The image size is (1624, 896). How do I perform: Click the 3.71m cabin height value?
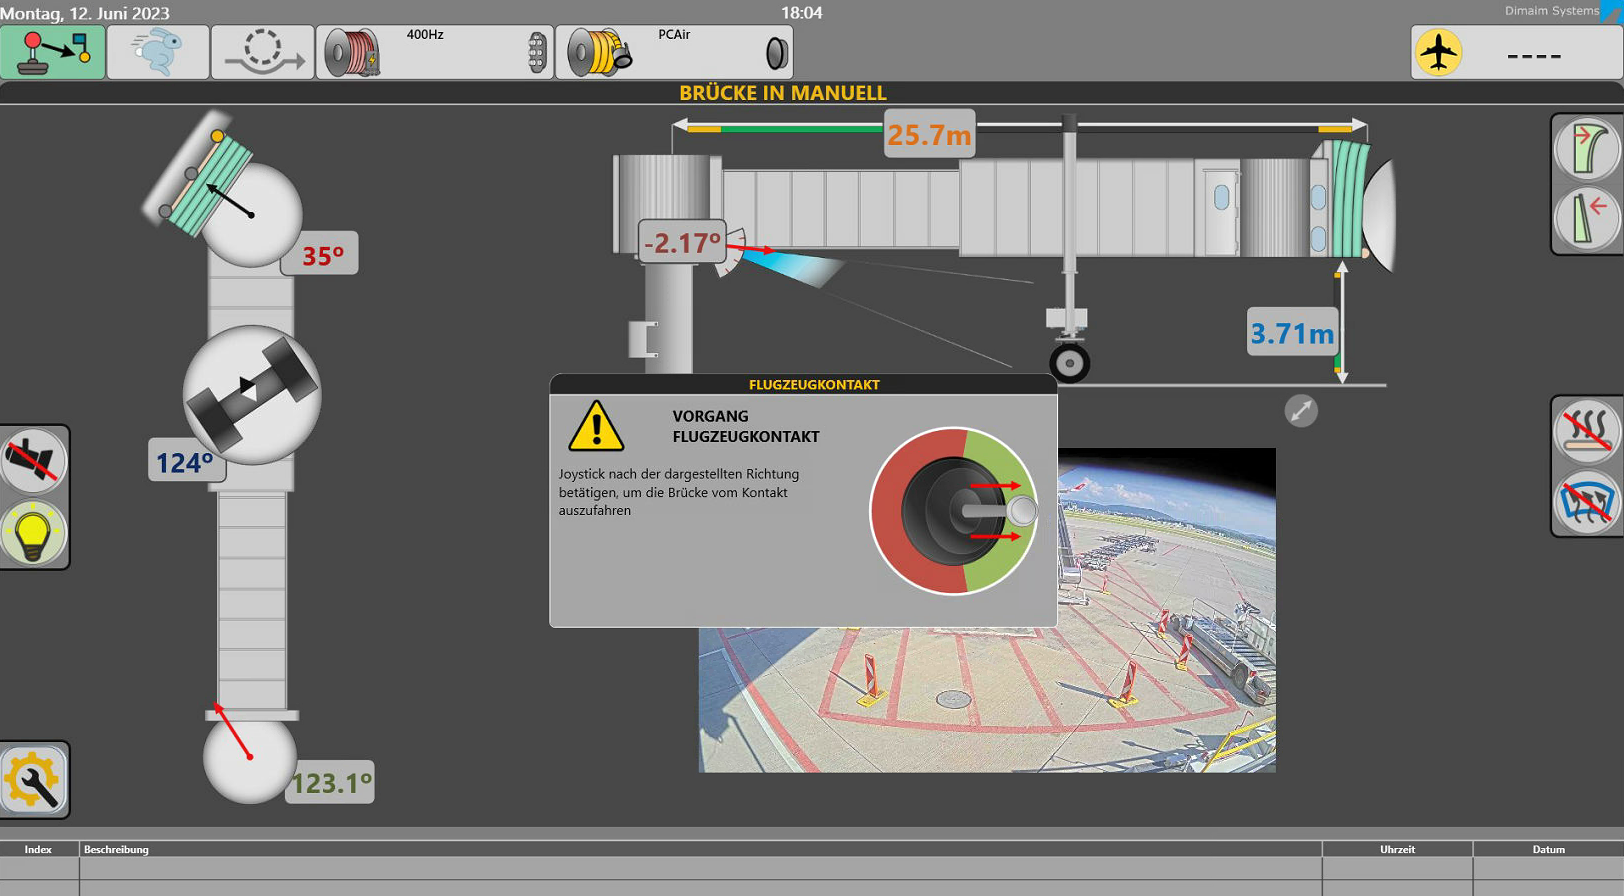[x=1292, y=333]
